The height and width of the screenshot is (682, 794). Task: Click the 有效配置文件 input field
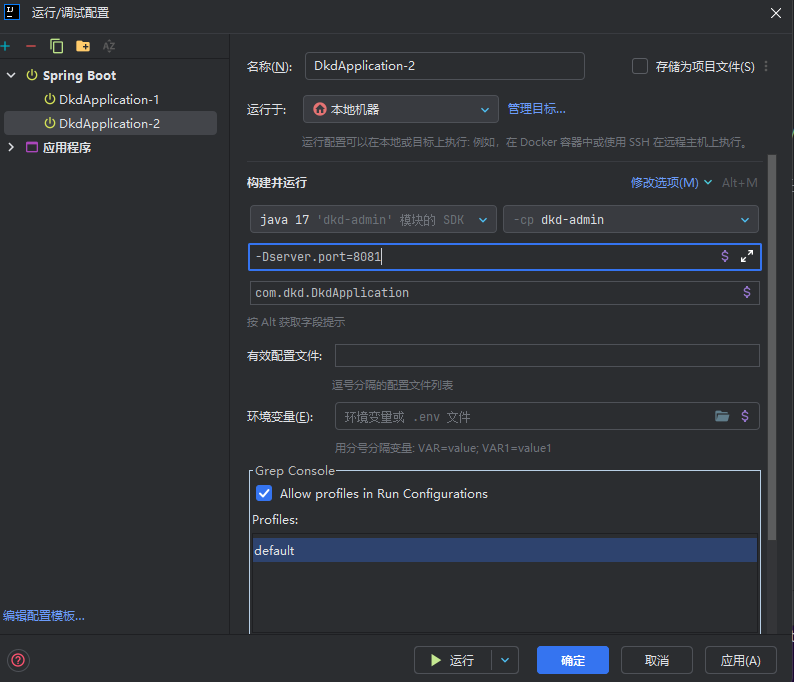click(547, 355)
